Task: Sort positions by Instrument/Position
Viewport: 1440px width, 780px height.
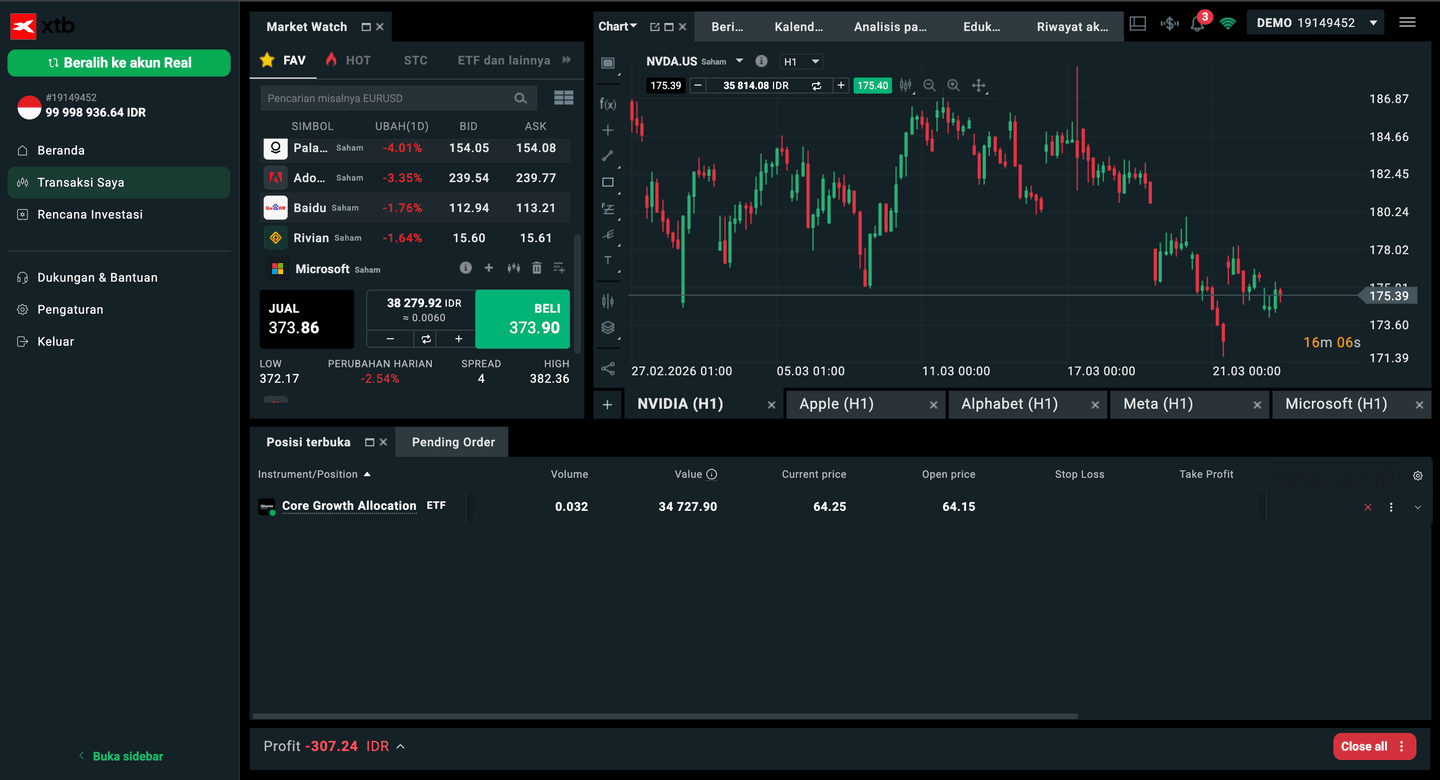Action: coord(314,474)
